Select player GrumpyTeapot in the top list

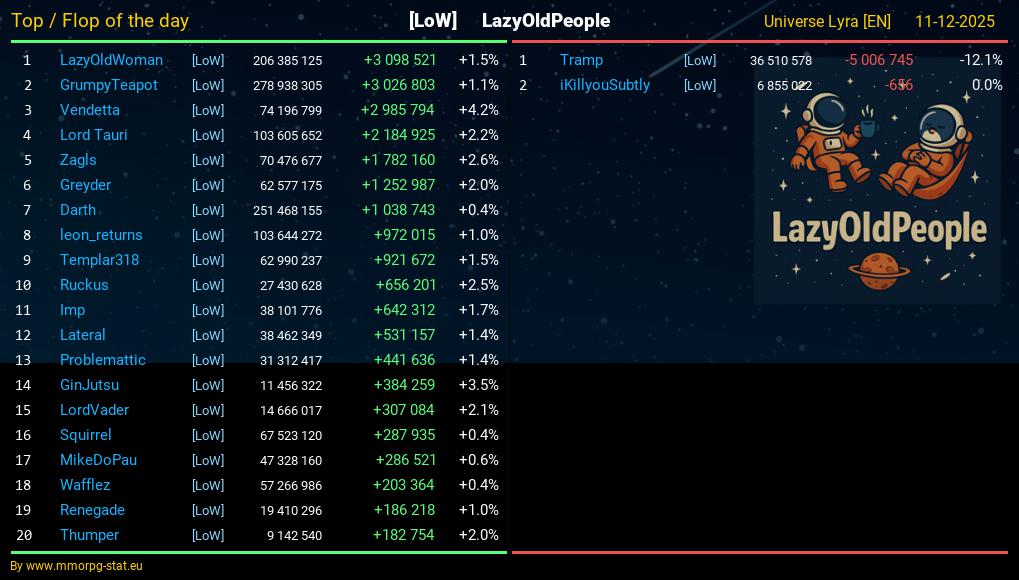point(108,85)
